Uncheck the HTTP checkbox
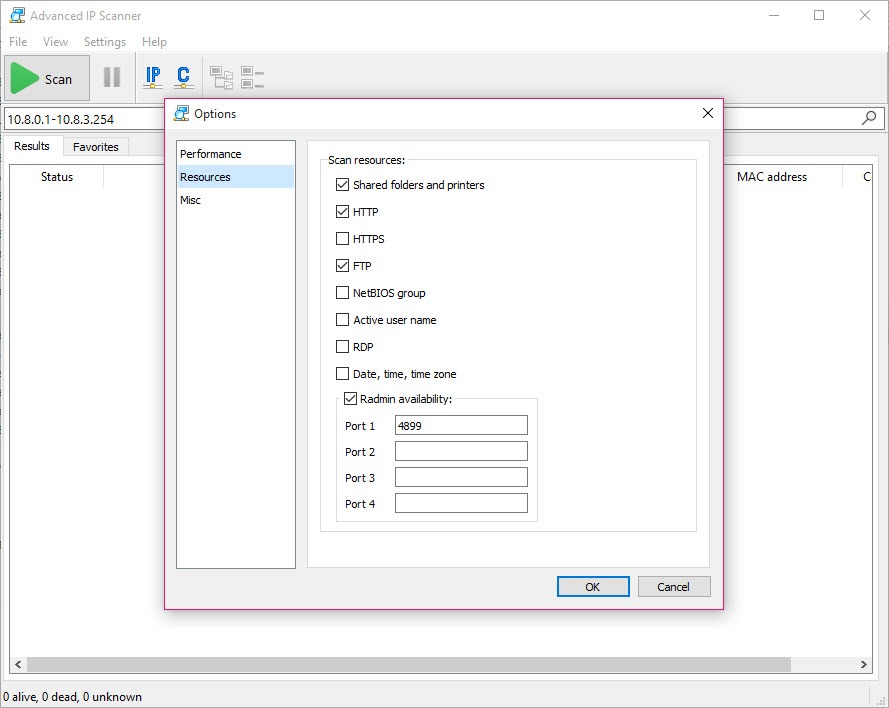 click(x=342, y=212)
